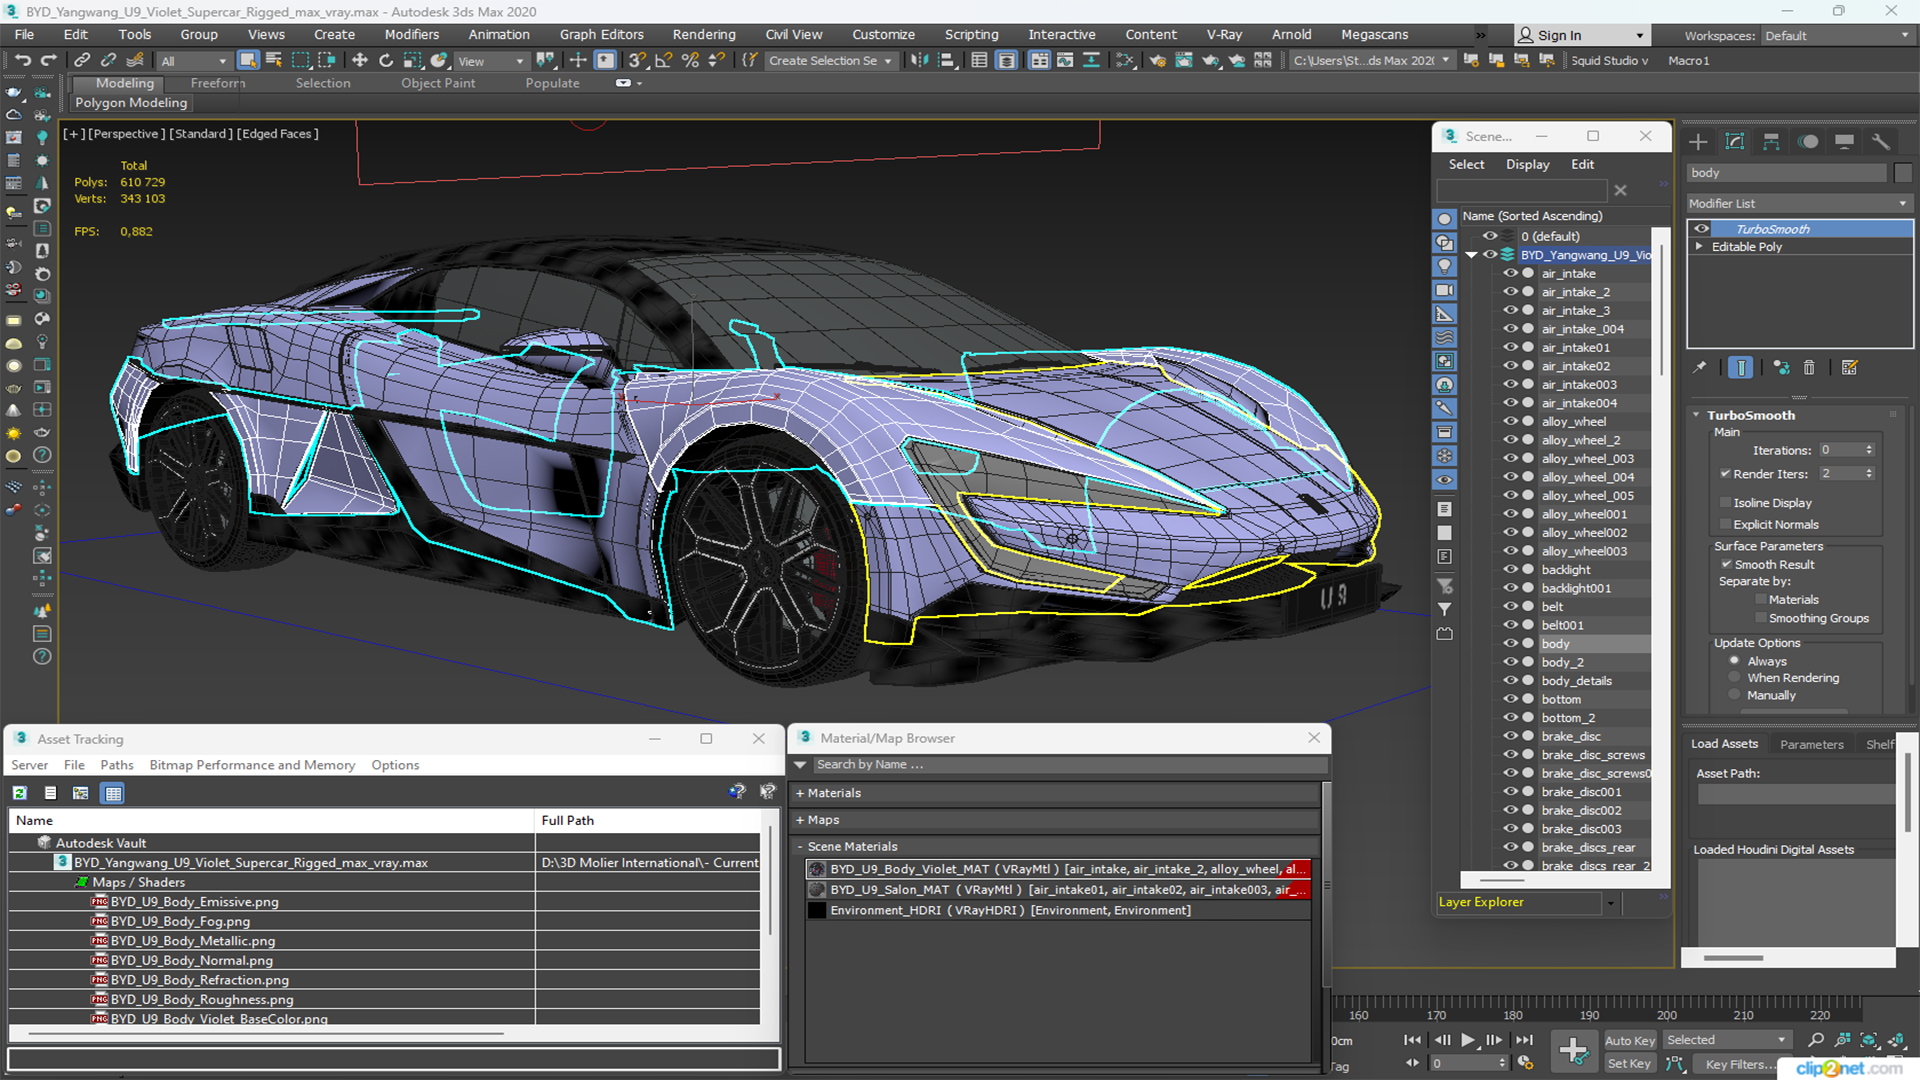1920x1080 pixels.
Task: Click the Undo arrow icon
Action: pos(22,60)
